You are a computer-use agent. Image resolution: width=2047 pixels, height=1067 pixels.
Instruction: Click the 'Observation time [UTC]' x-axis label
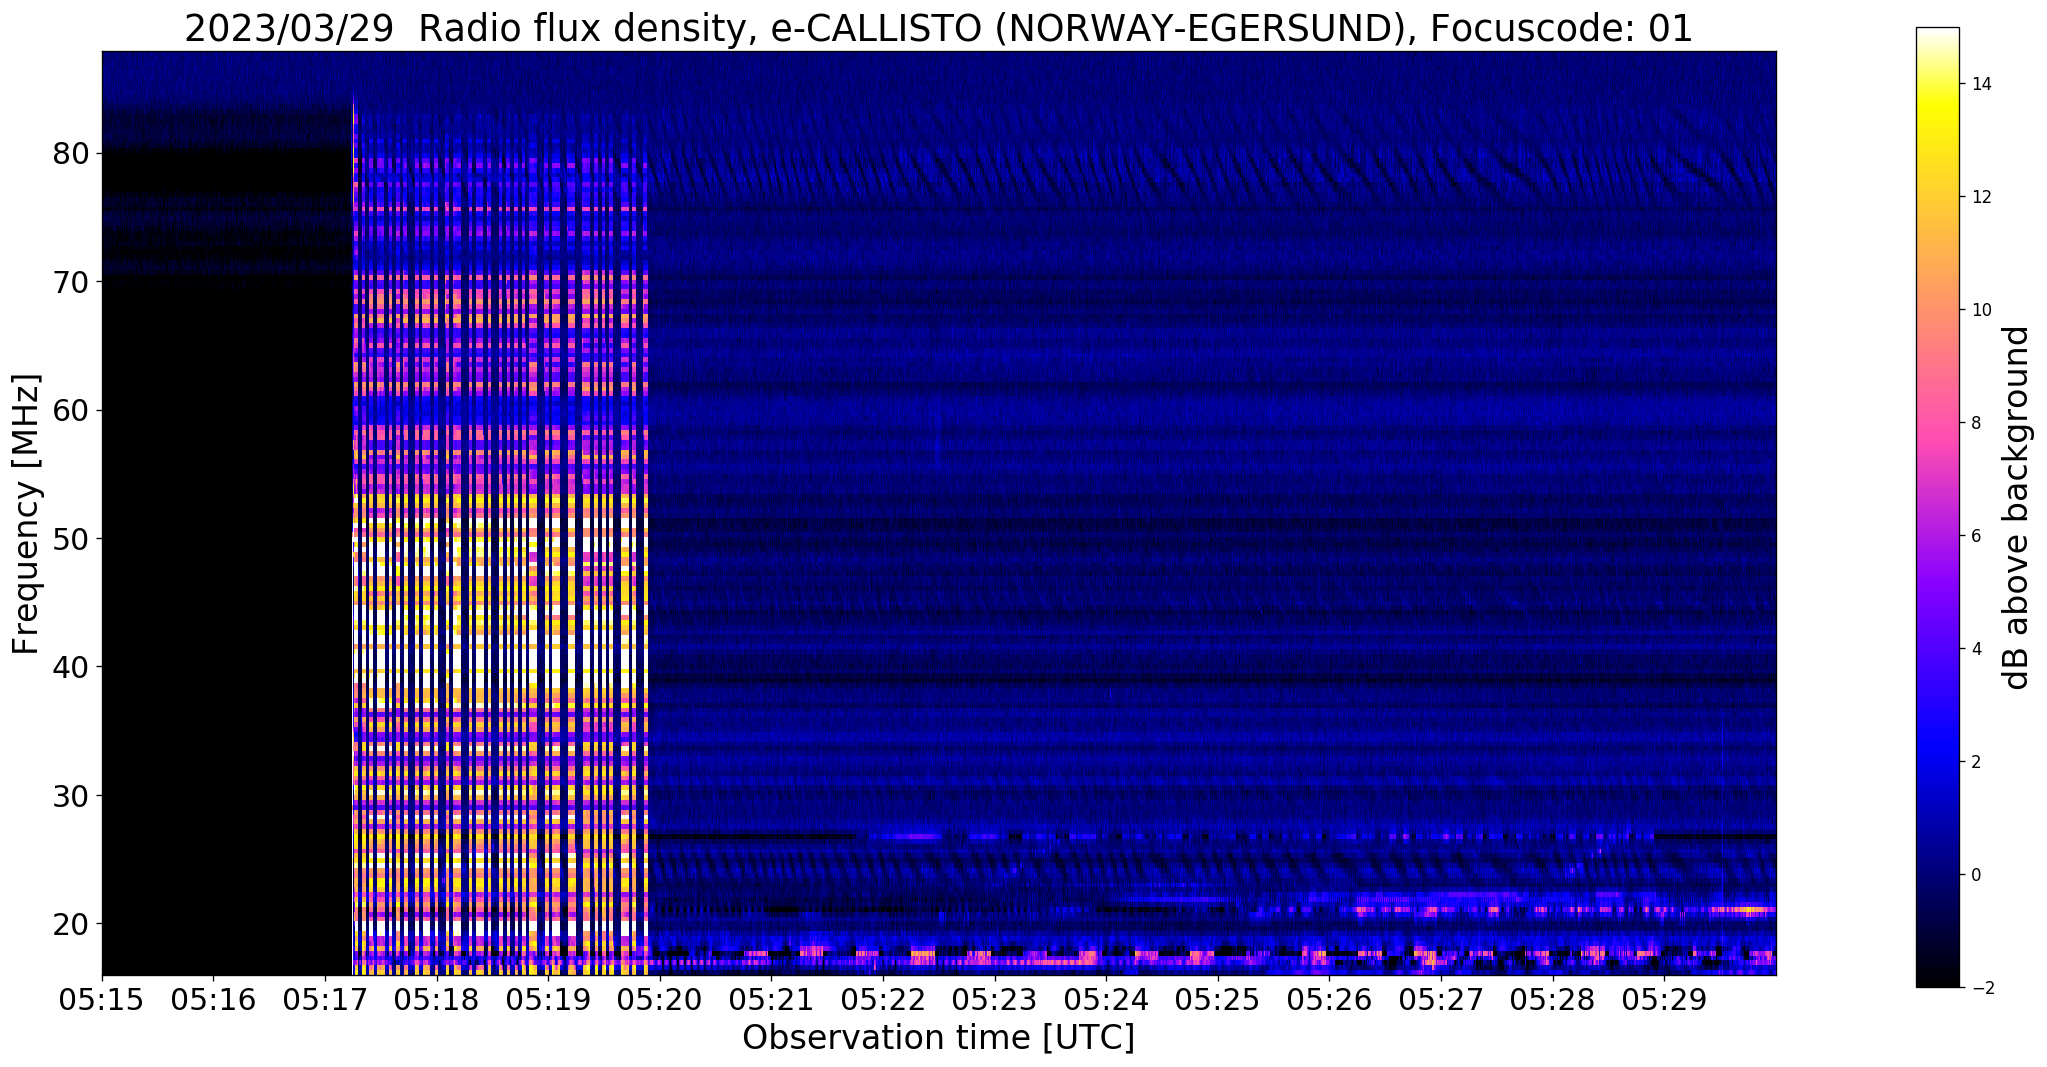coord(938,1038)
